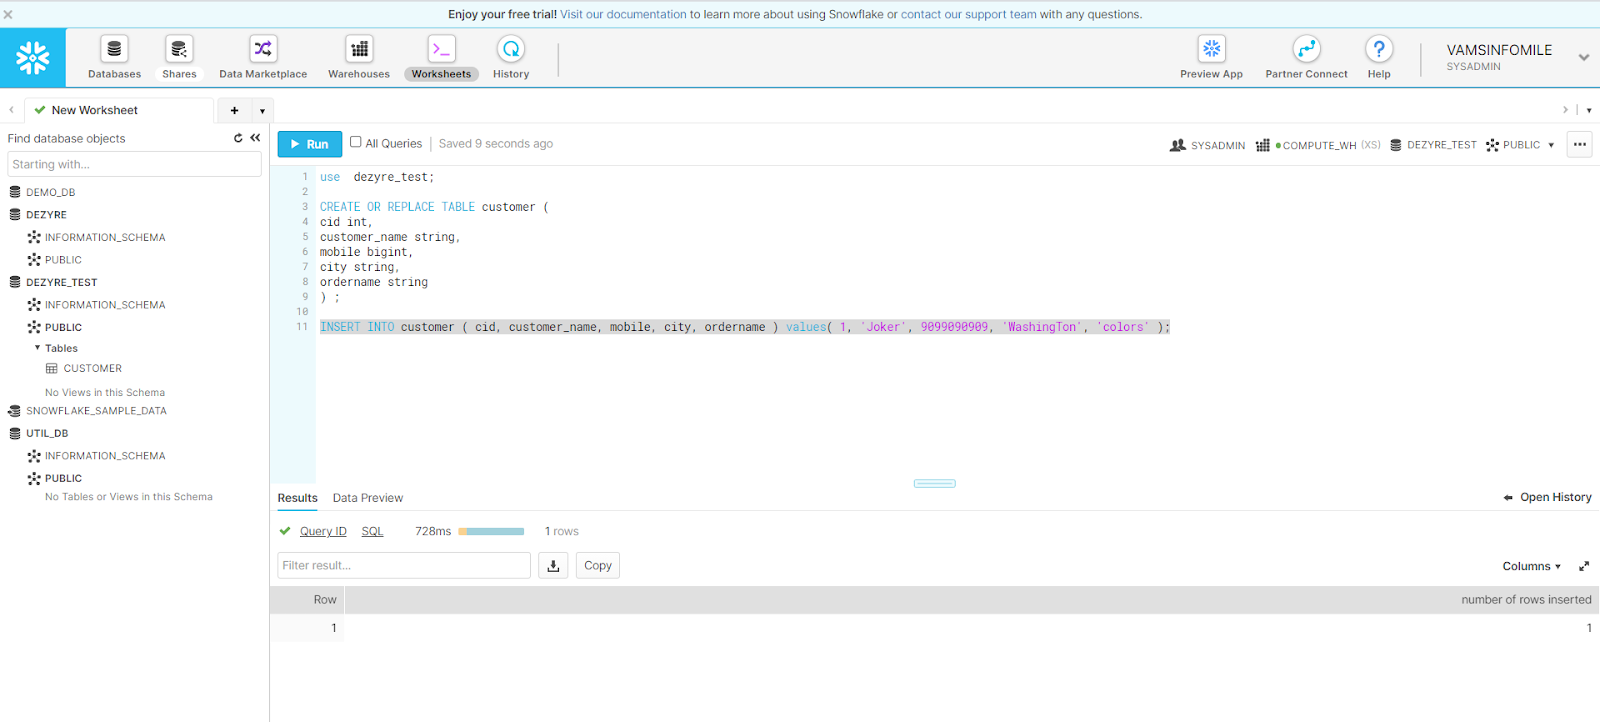Launch Preview App icon

pos(1211,50)
